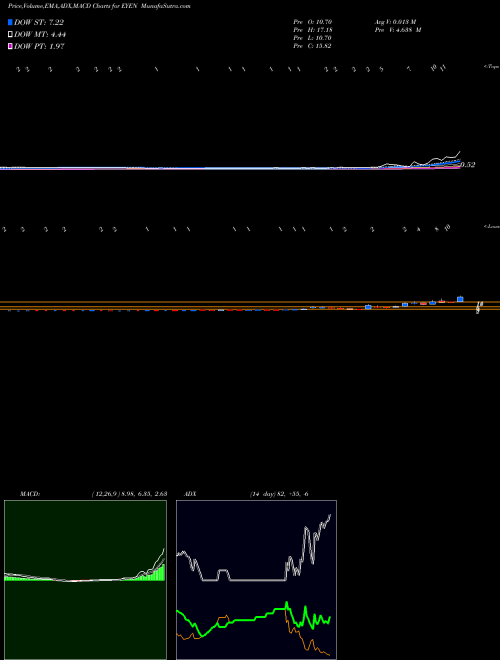500x660 pixels.
Task: Open the green MACD histogram panel
Action: [85, 580]
